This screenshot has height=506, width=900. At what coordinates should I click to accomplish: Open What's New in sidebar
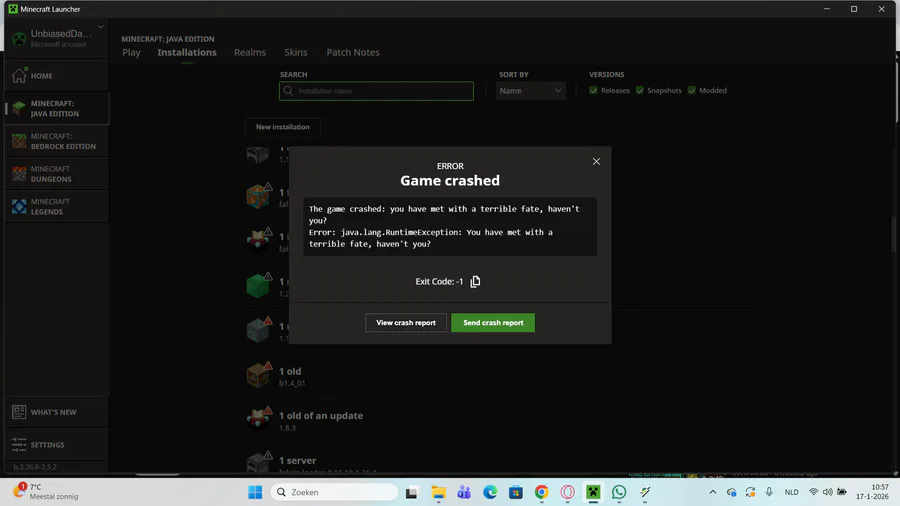pyautogui.click(x=56, y=412)
